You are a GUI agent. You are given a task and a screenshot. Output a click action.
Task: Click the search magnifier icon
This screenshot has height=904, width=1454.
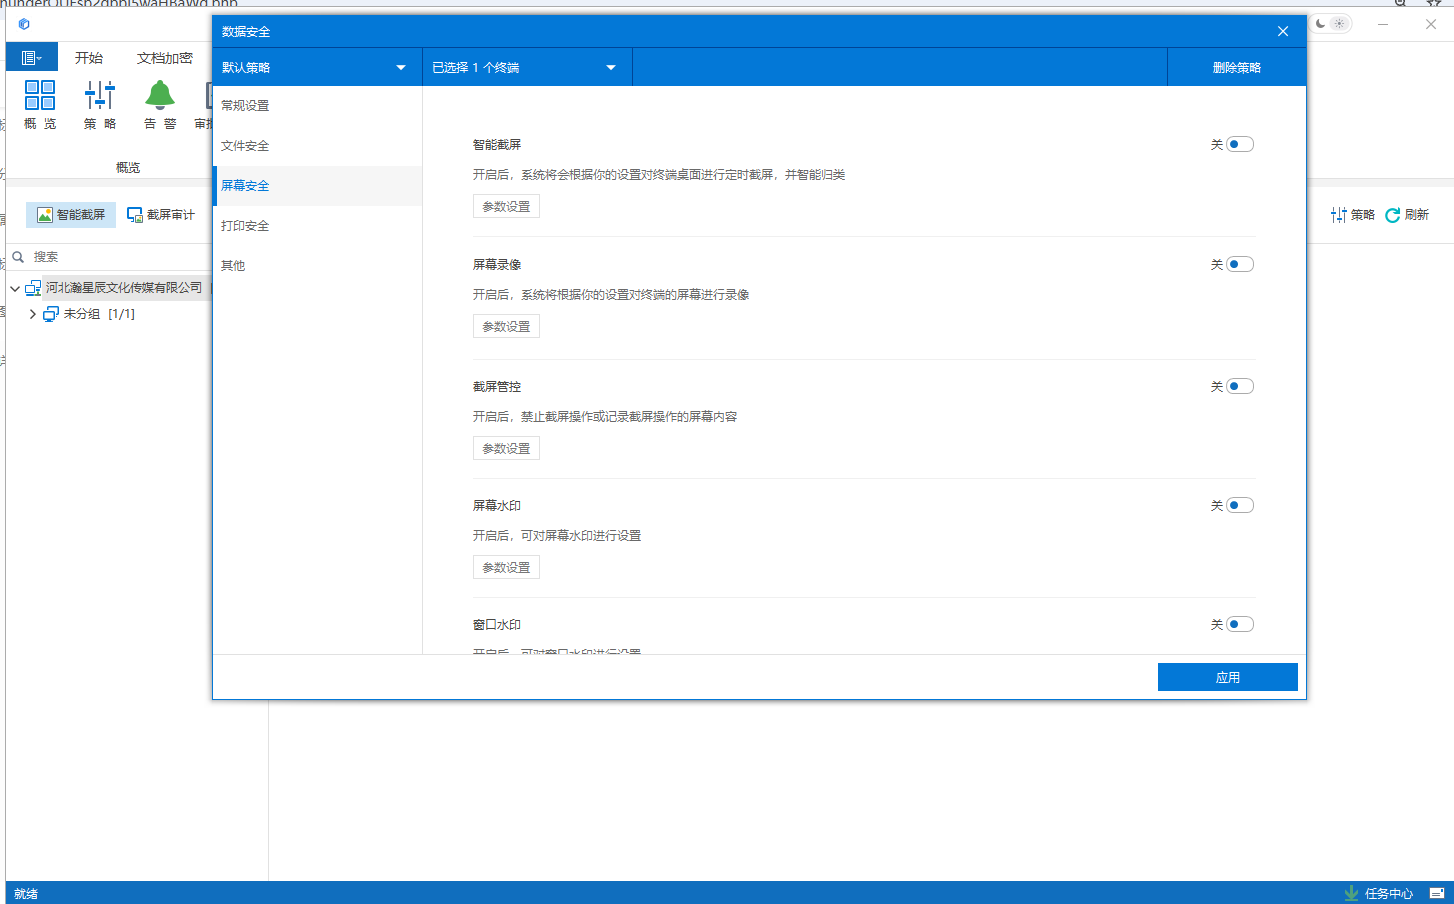click(18, 257)
